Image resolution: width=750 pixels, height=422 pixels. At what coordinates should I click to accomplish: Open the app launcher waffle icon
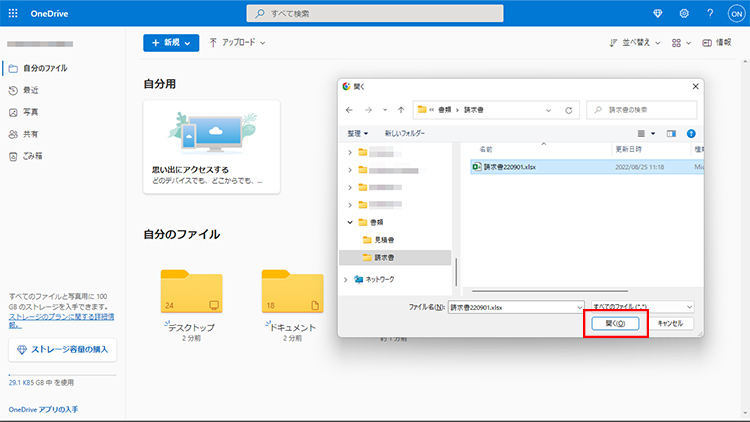[13, 13]
